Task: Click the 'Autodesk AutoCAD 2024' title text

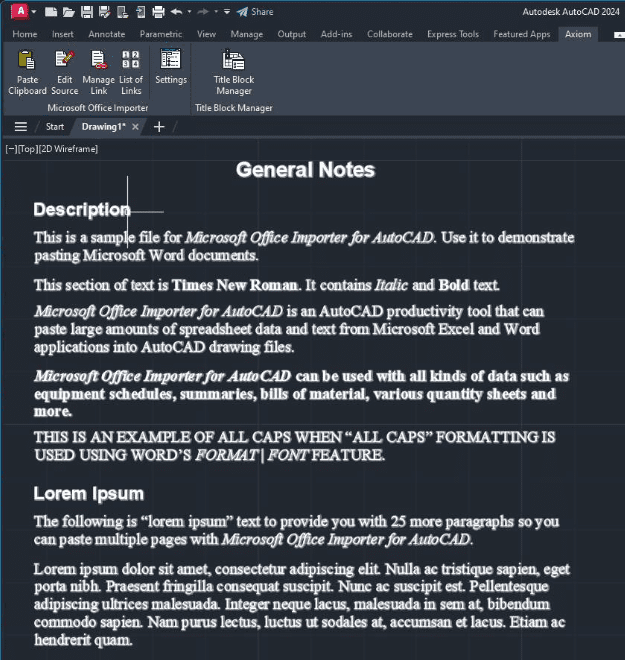Action: (571, 12)
